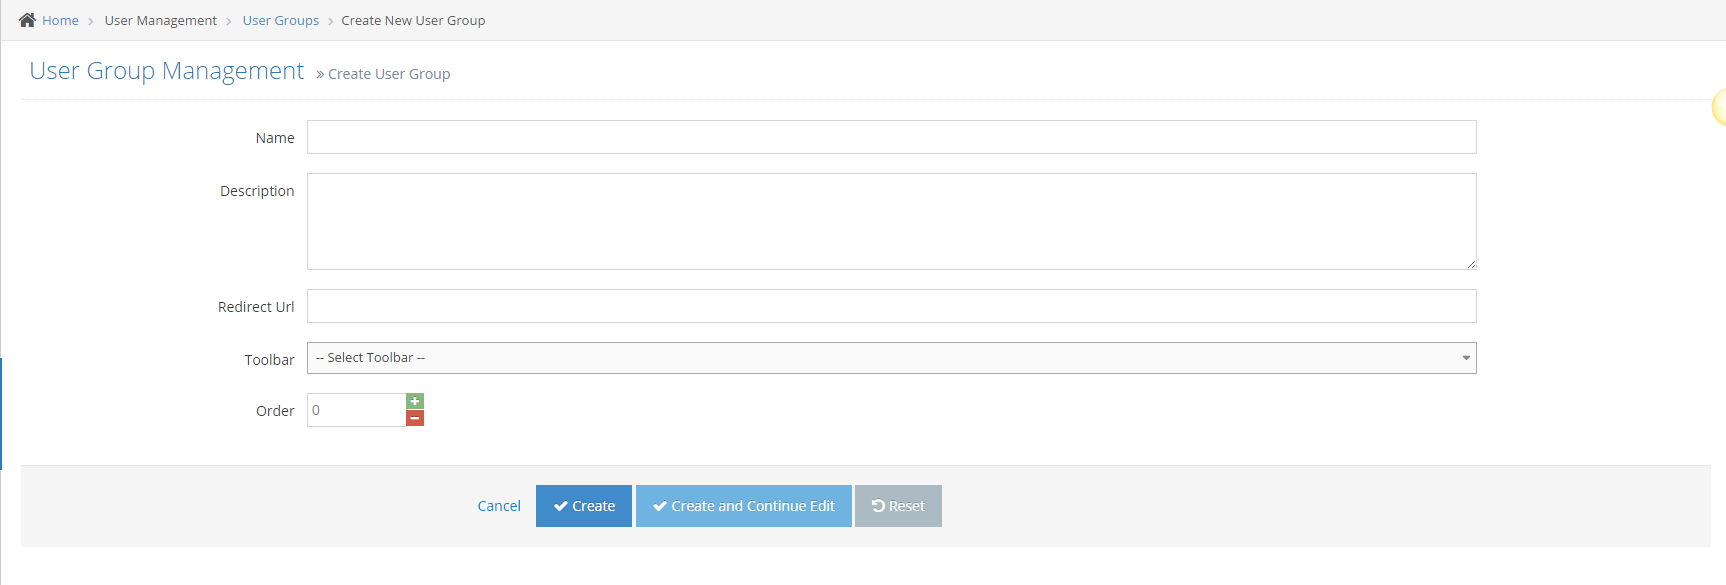This screenshot has width=1726, height=585.
Task: Click the Redirect Url input field
Action: [890, 306]
